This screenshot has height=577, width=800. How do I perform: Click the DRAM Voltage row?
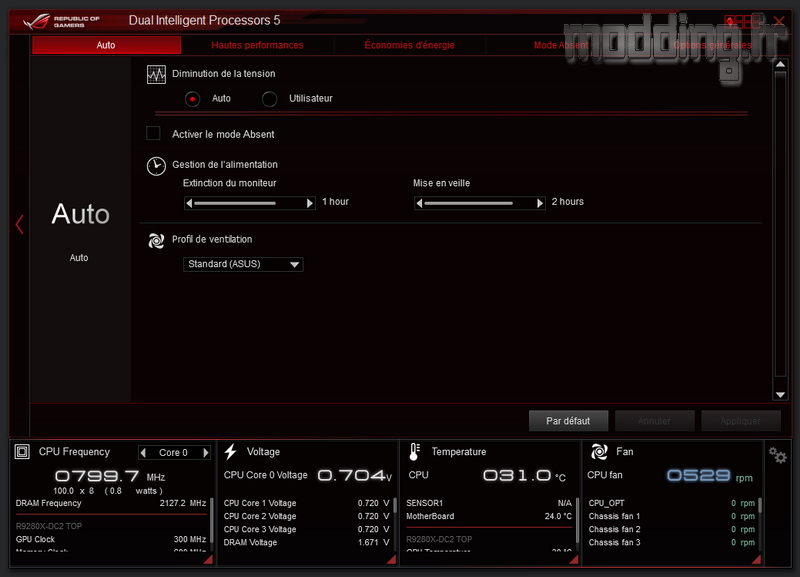coord(306,542)
